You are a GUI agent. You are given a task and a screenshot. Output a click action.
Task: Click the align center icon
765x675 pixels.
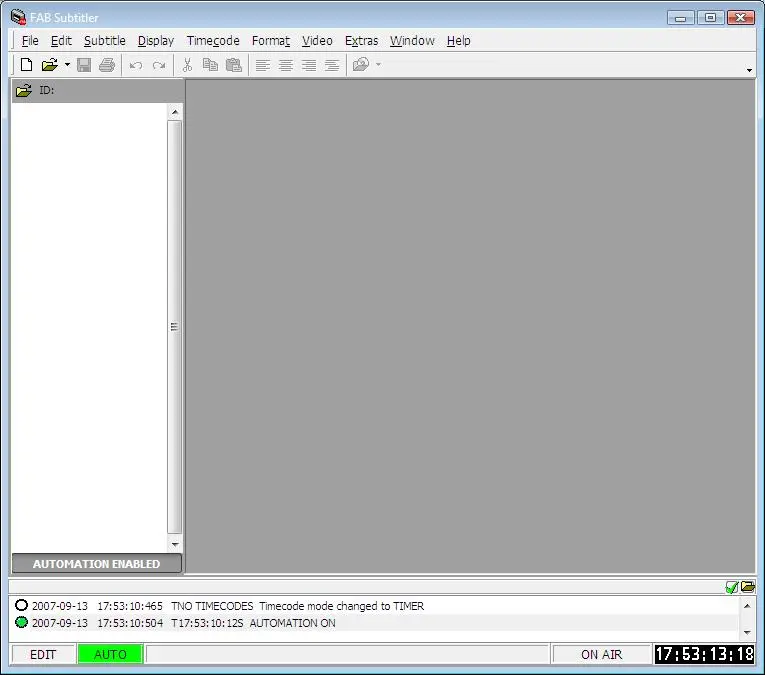286,65
